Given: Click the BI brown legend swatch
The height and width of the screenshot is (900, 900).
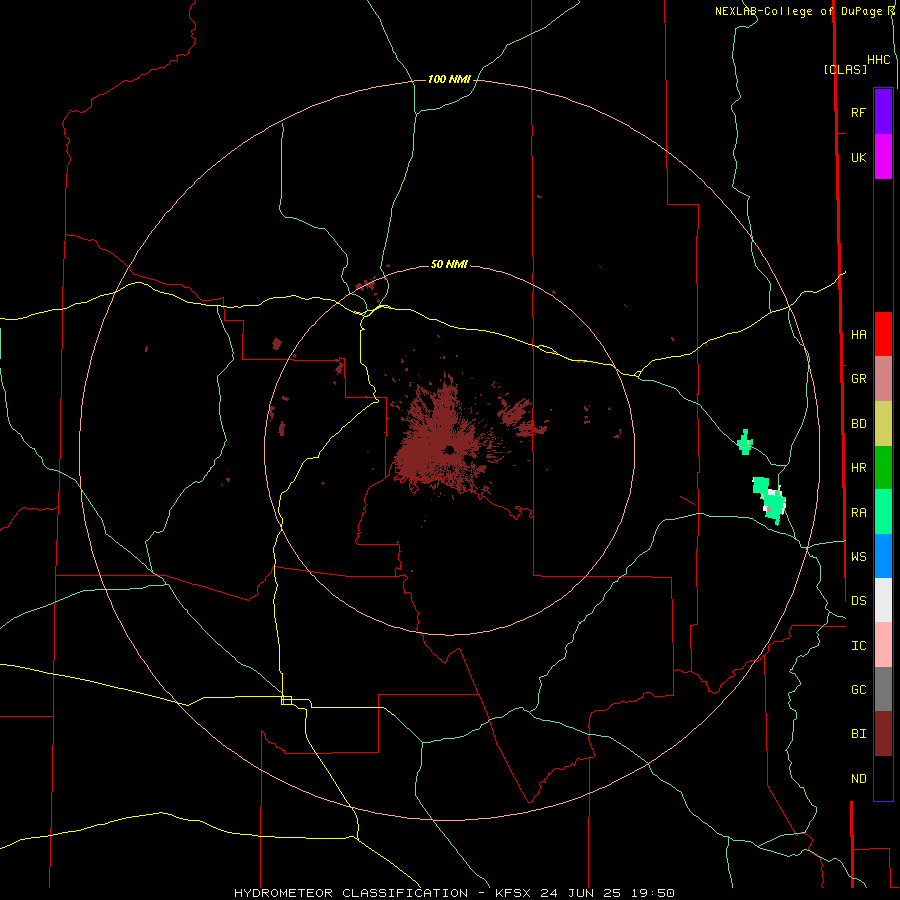Looking at the screenshot, I should pos(883,734).
